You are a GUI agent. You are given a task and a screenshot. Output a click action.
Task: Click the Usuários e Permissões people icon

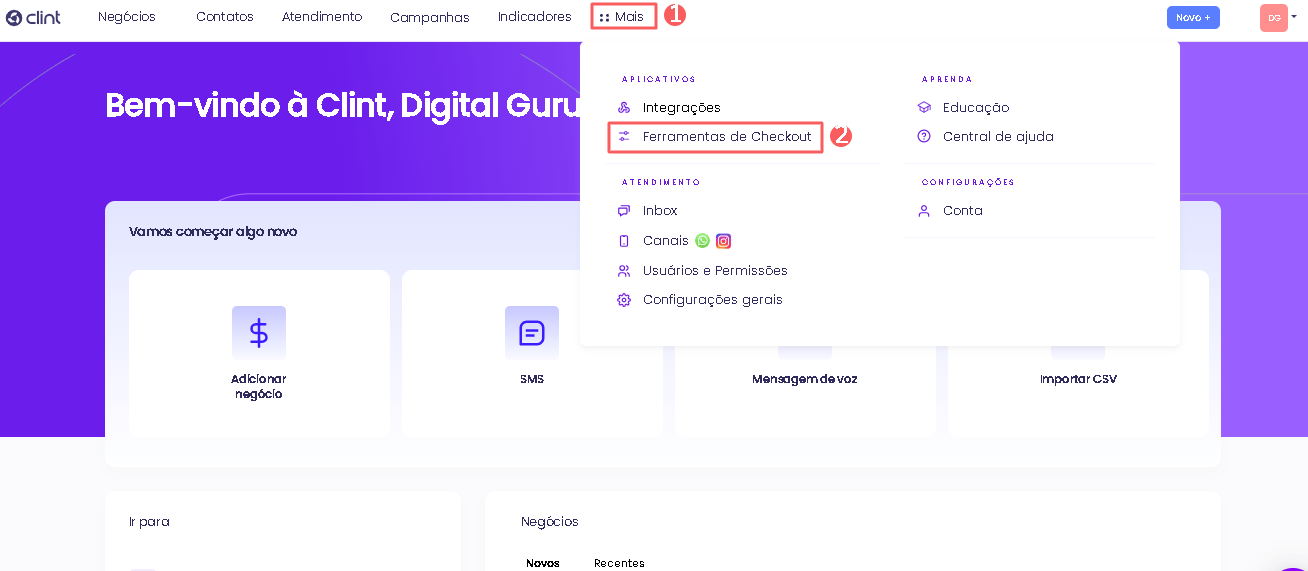(624, 271)
